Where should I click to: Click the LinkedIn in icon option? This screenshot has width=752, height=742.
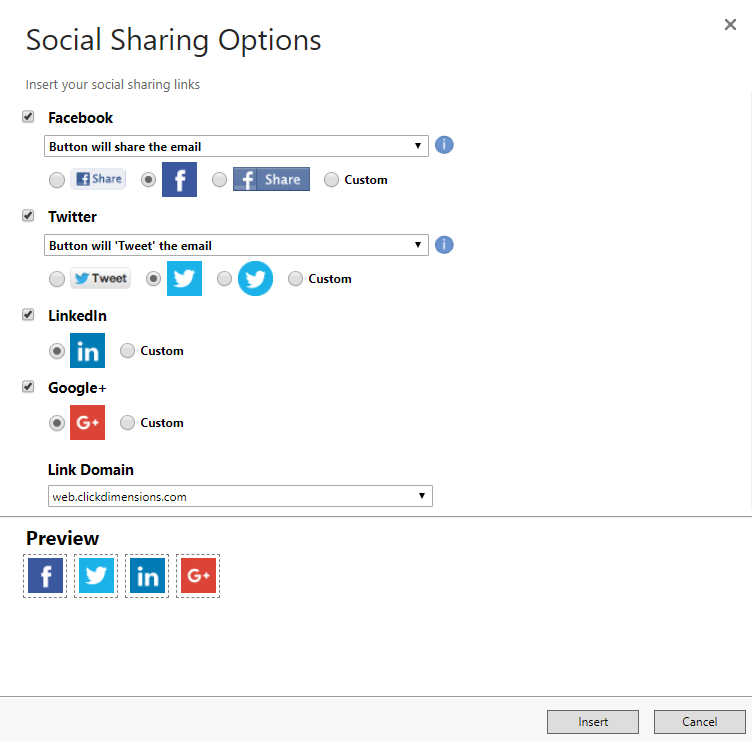(87, 351)
